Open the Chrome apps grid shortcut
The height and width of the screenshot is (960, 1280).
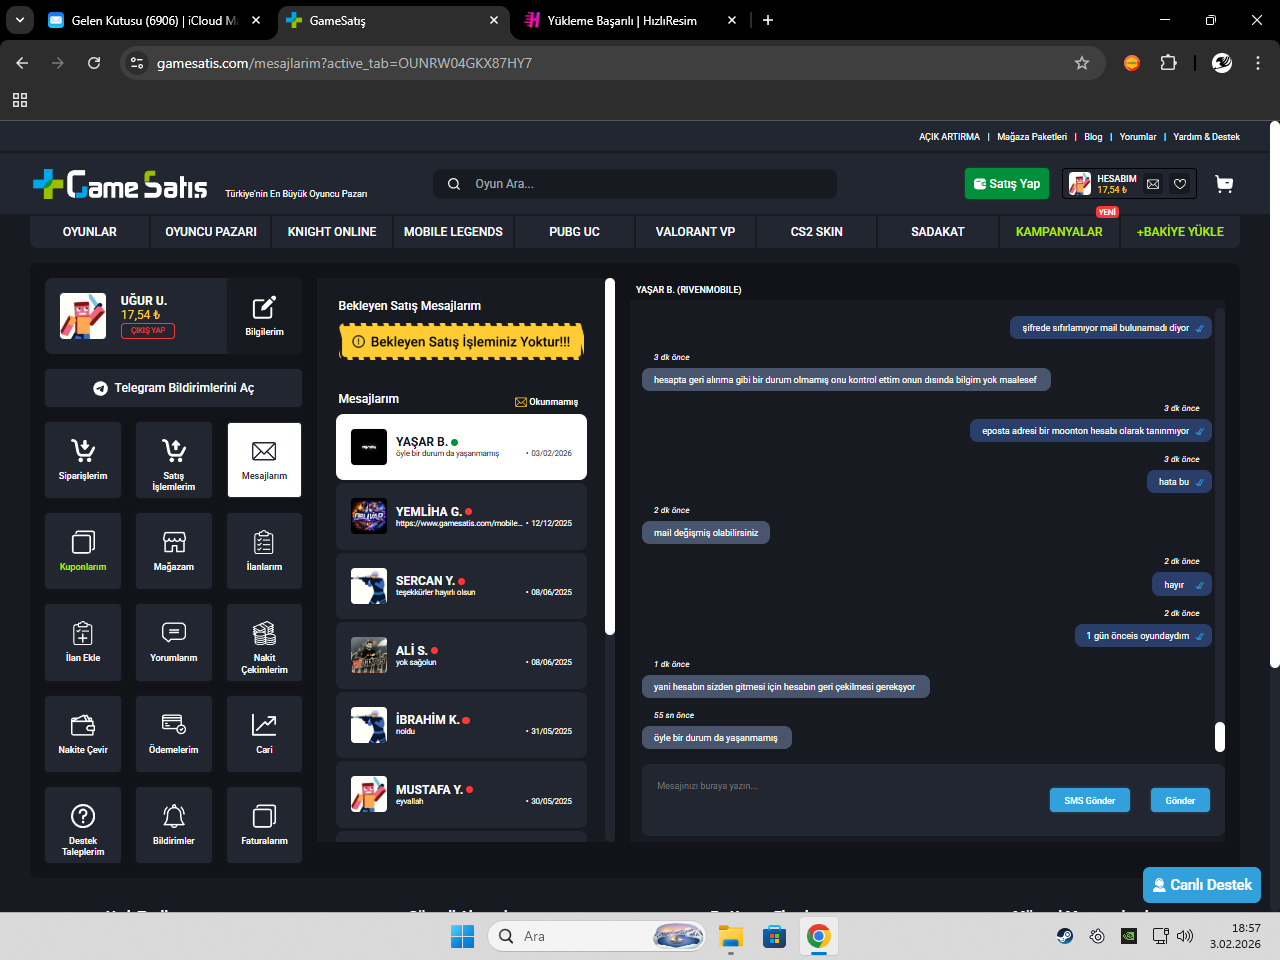point(20,100)
